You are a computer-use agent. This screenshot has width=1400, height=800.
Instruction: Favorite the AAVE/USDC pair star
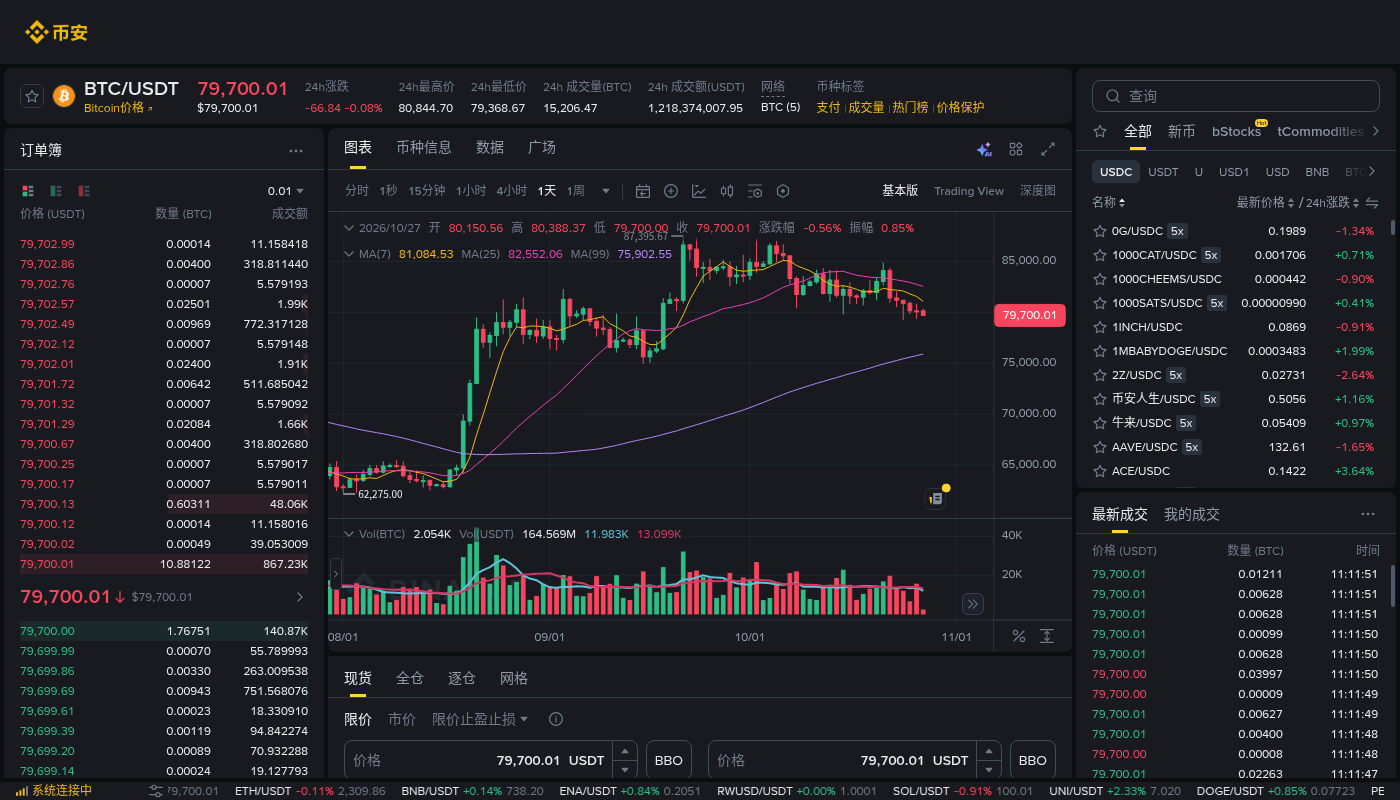[x=1100, y=447]
